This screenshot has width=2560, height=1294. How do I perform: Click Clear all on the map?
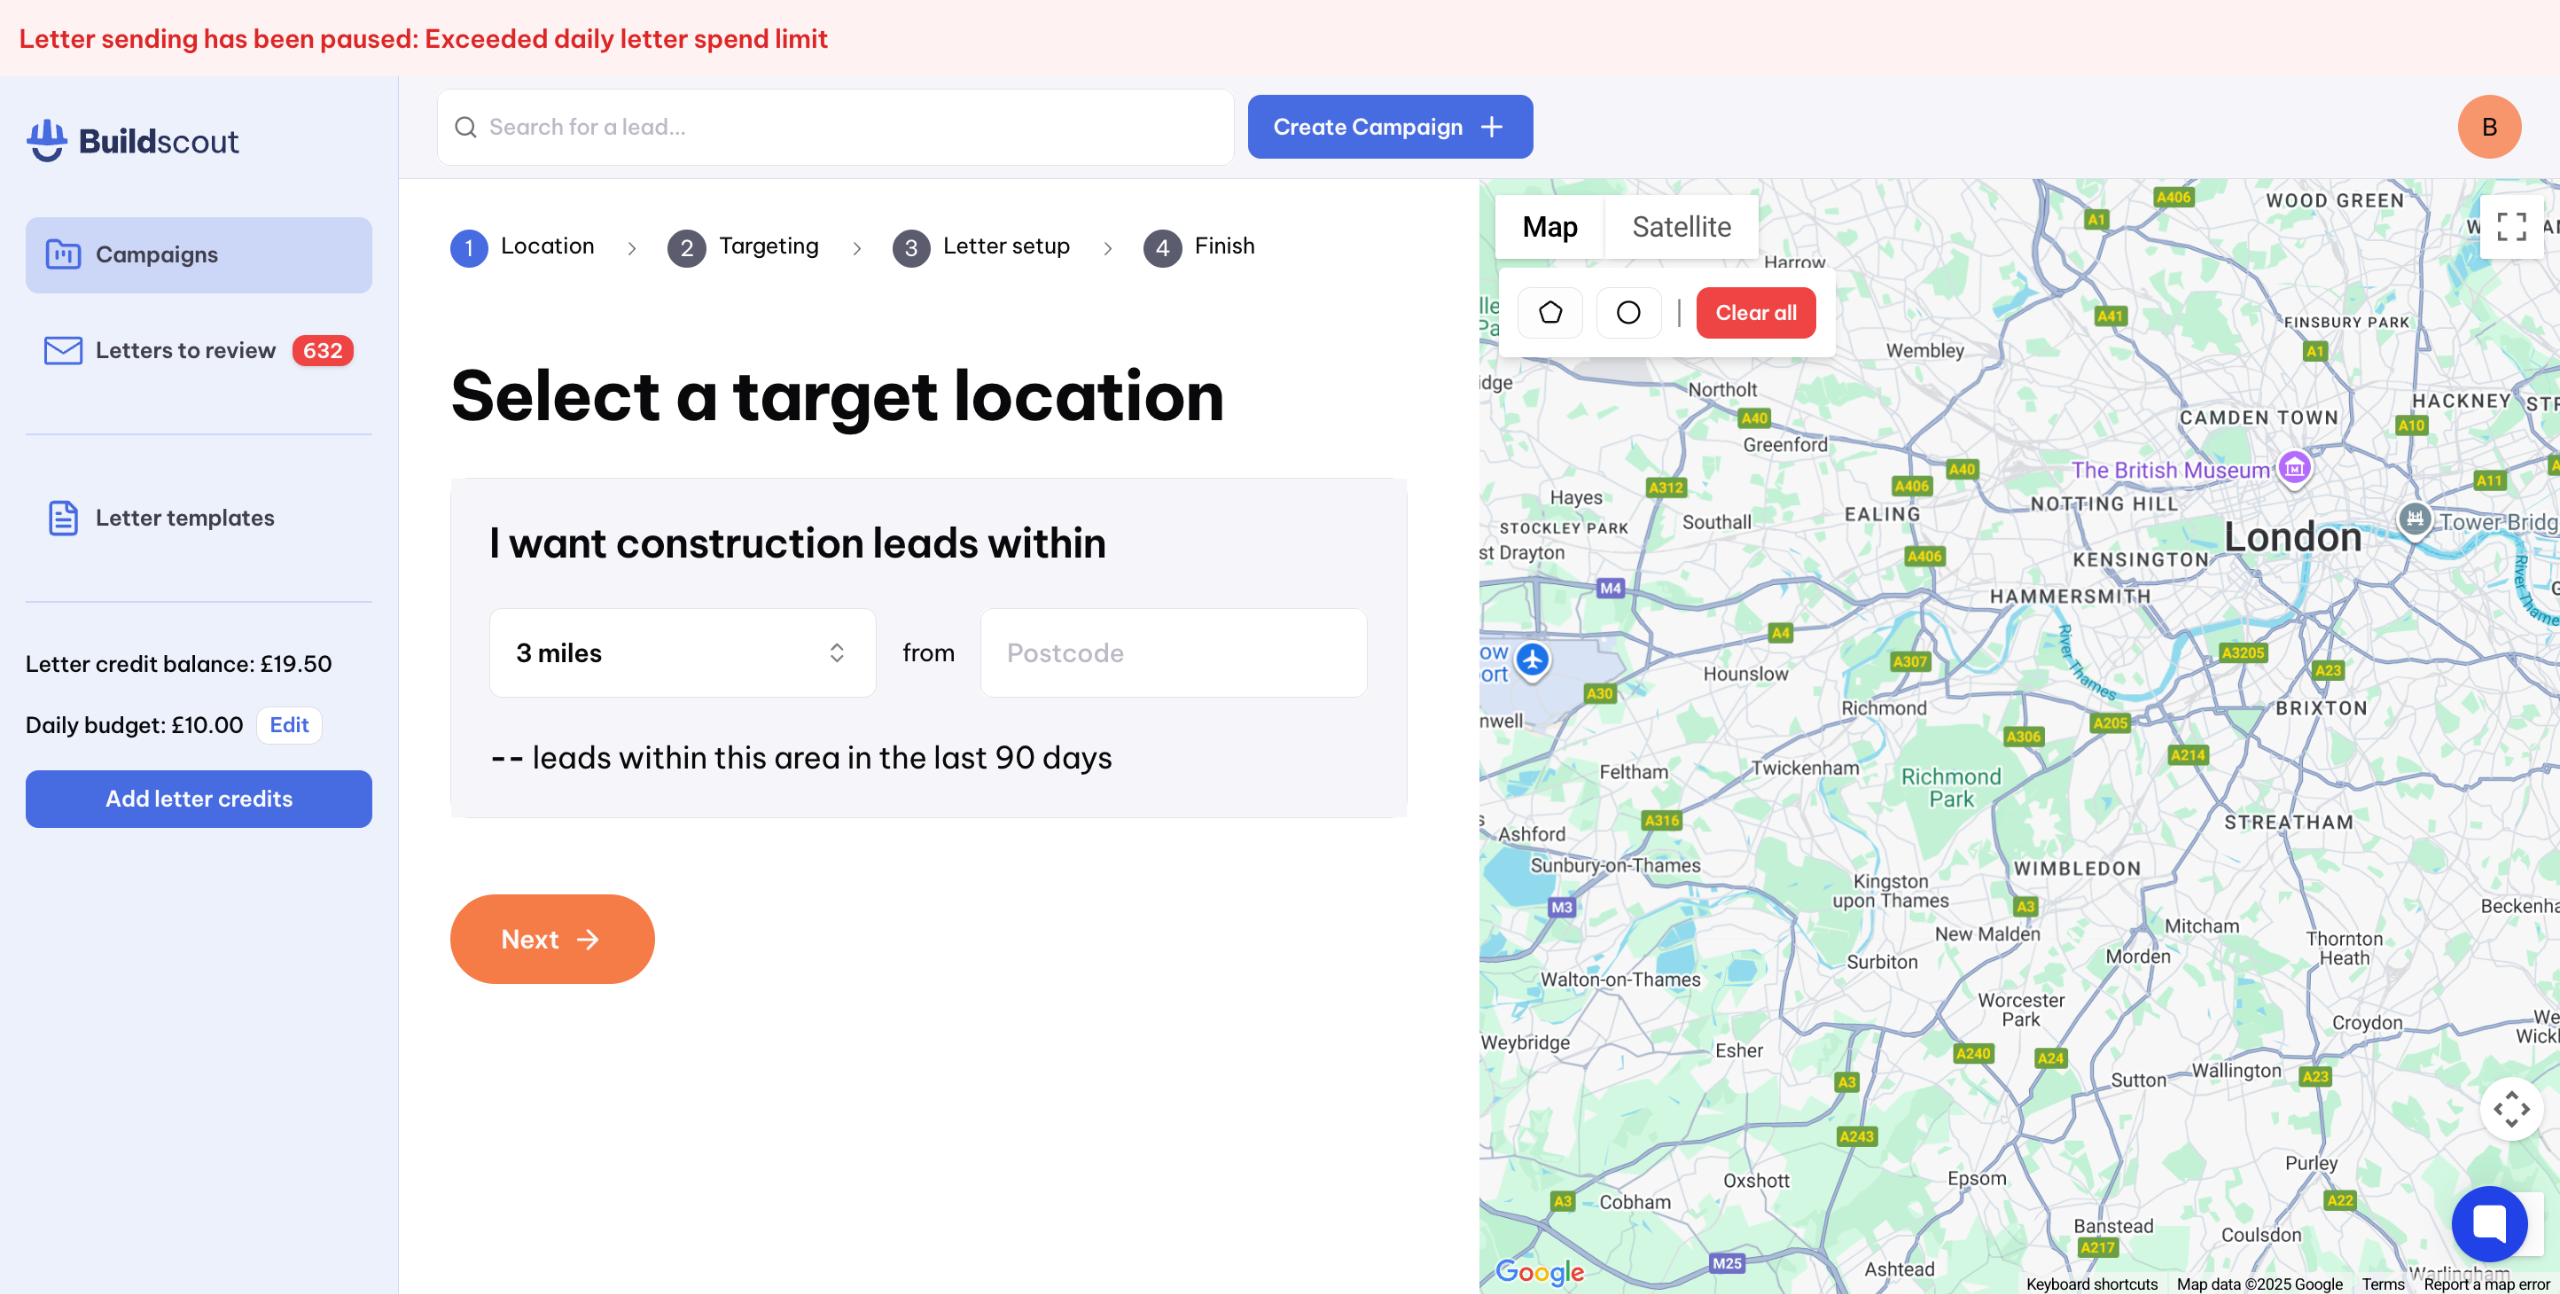click(x=1756, y=313)
